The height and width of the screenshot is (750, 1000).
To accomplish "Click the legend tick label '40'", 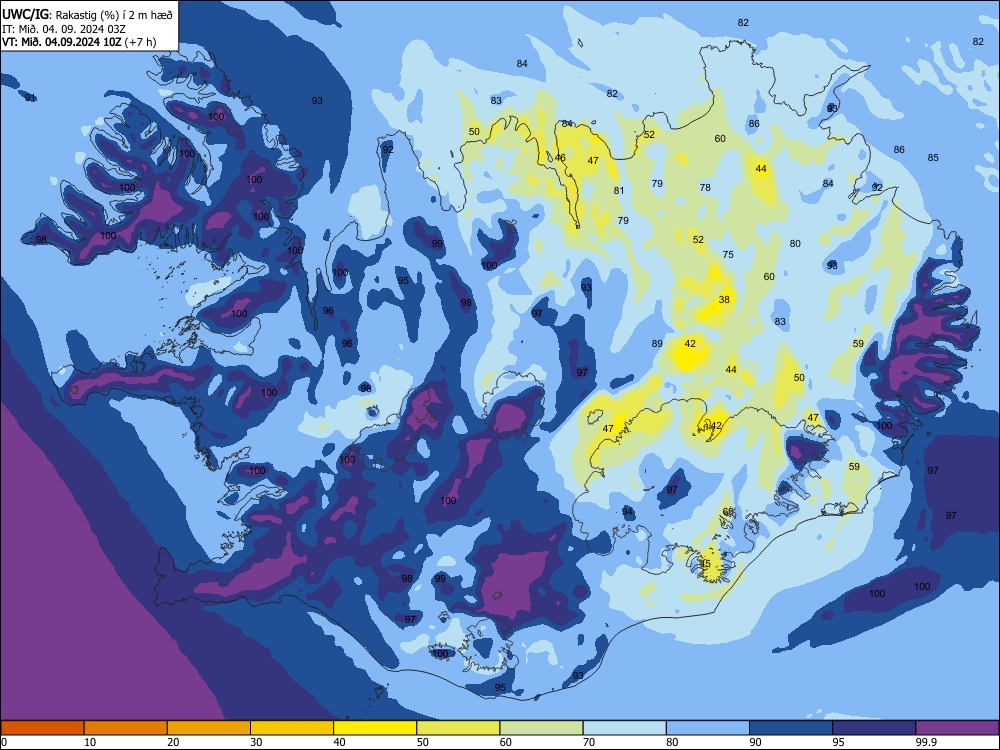I will (x=340, y=742).
